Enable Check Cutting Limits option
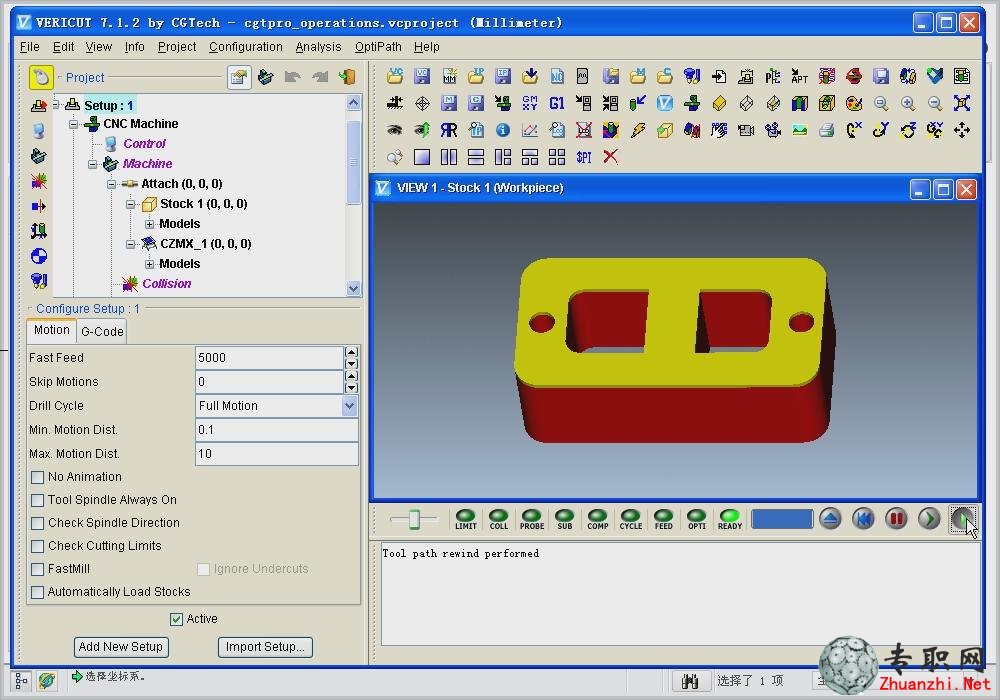The image size is (1000, 700). point(38,546)
